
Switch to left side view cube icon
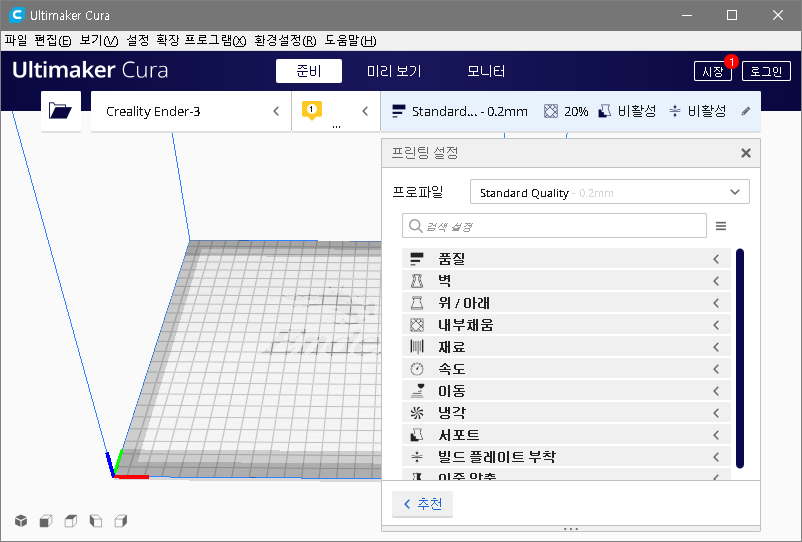point(96,521)
